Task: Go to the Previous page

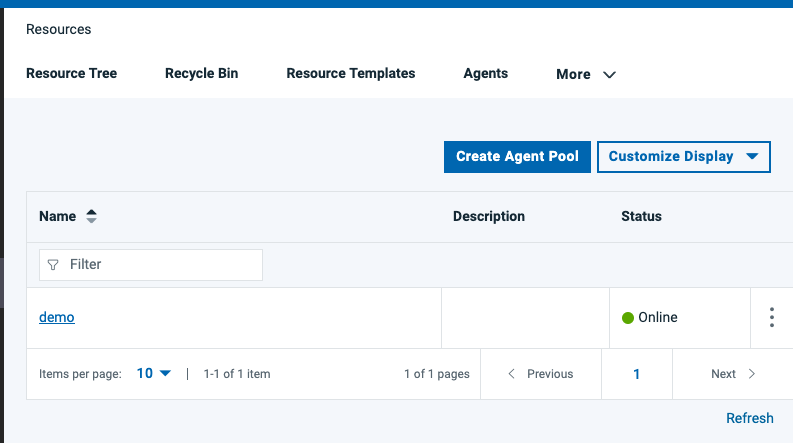Action: (541, 374)
